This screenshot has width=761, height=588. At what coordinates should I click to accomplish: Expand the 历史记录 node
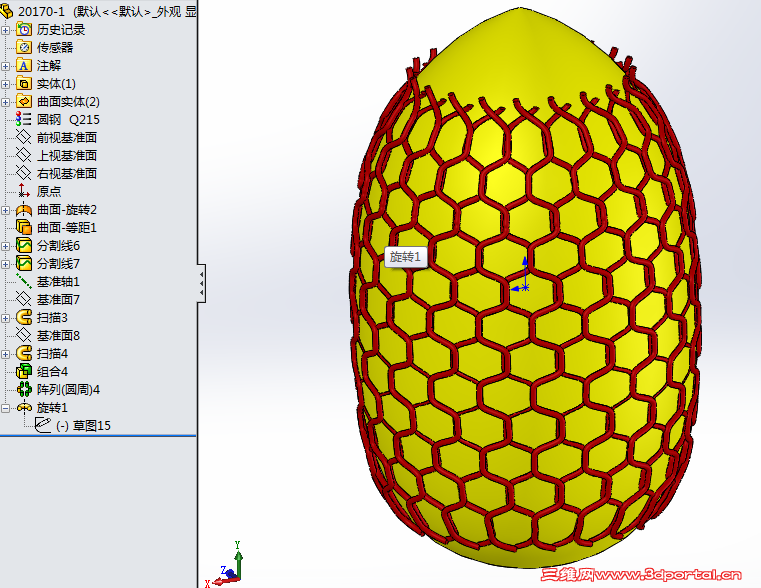click(x=5, y=30)
